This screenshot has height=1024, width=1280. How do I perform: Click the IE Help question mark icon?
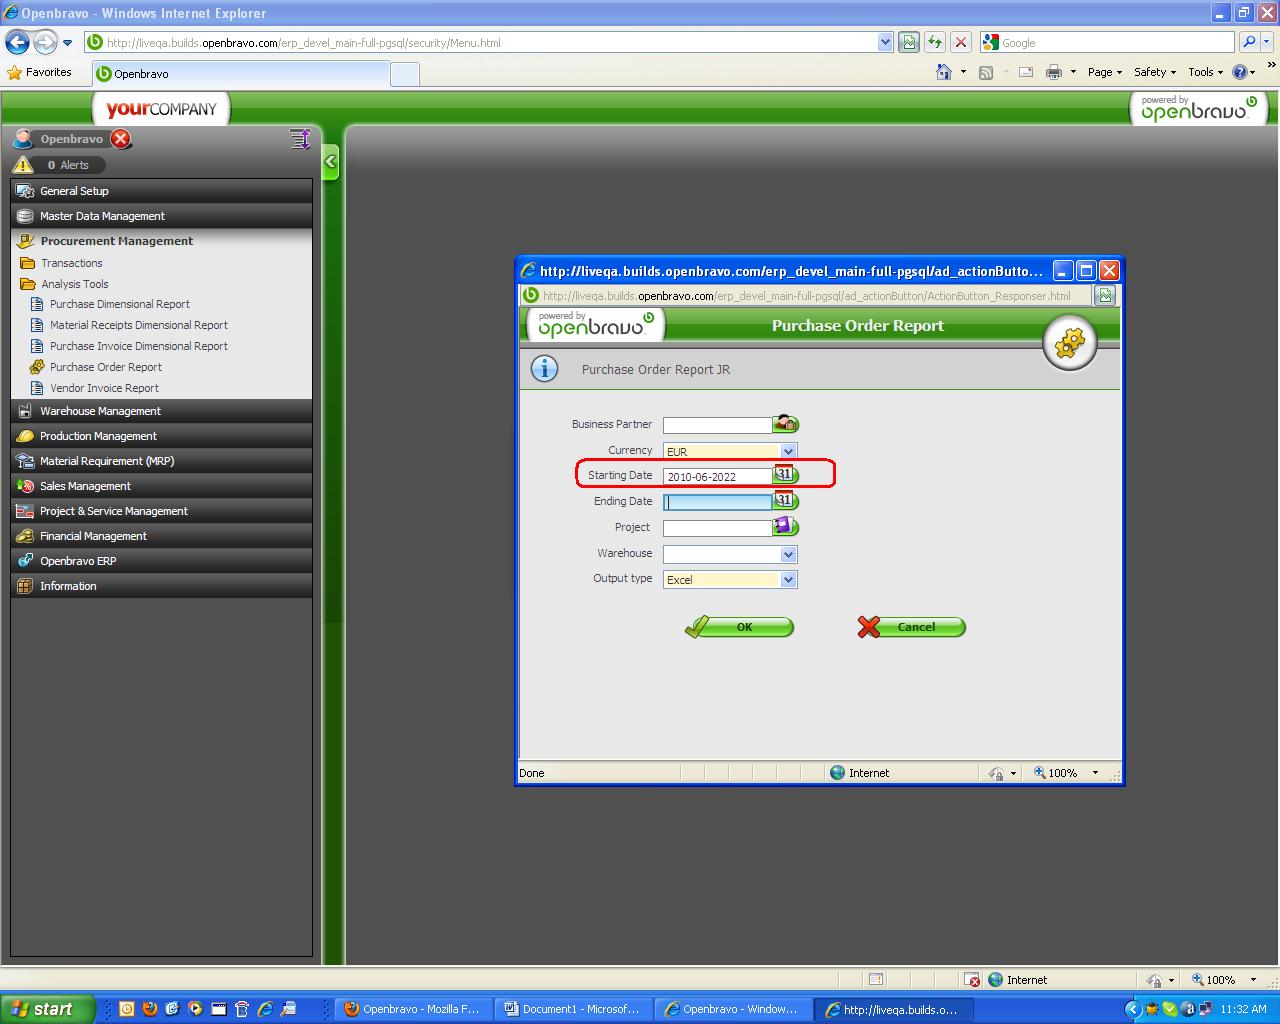tap(1240, 72)
